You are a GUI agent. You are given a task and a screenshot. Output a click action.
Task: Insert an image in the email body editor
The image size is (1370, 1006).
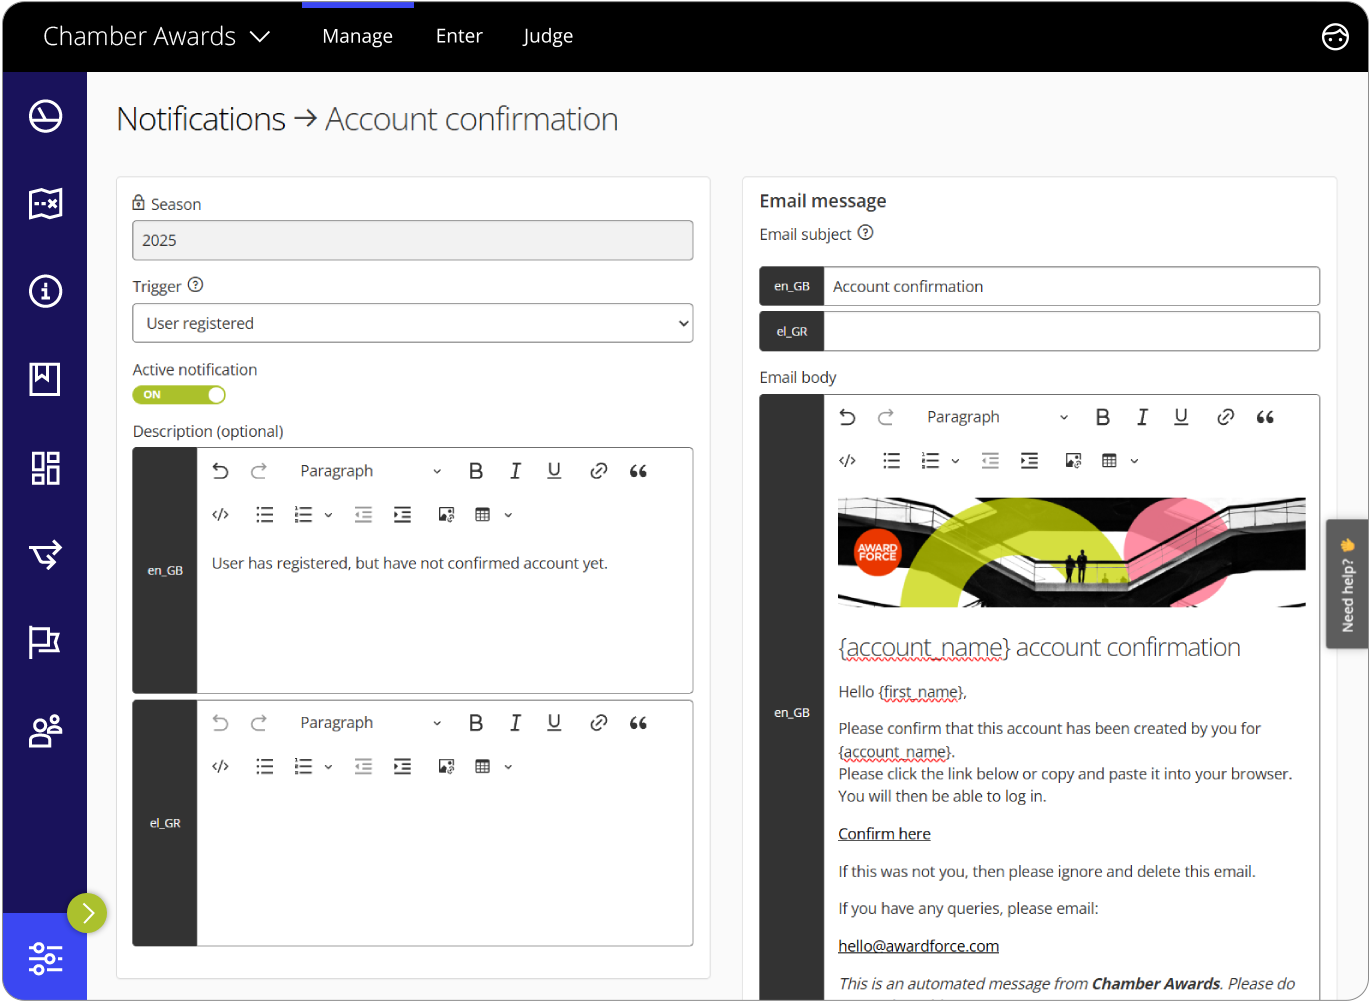pyautogui.click(x=1073, y=460)
